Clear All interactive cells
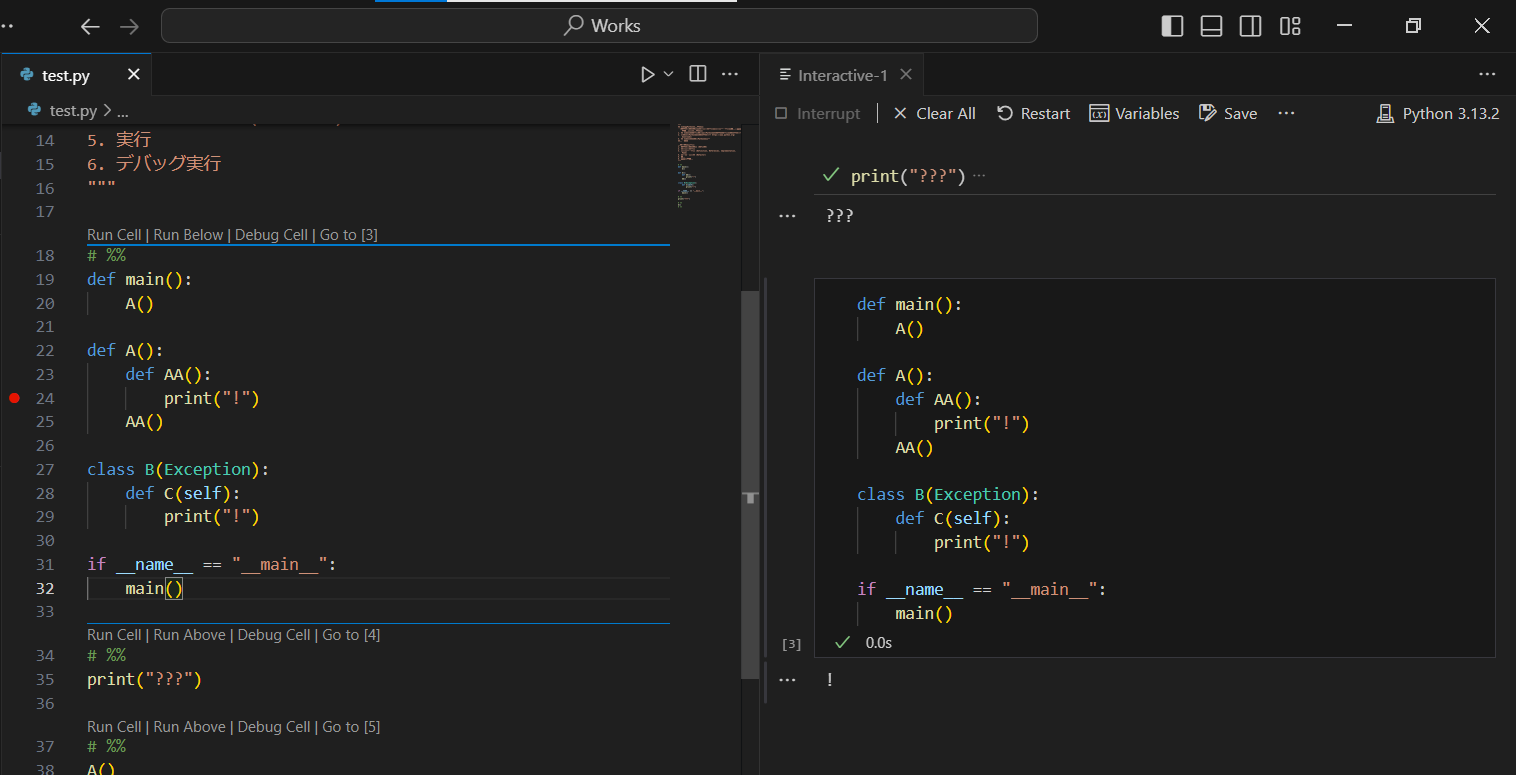Image resolution: width=1516 pixels, height=775 pixels. pos(934,114)
